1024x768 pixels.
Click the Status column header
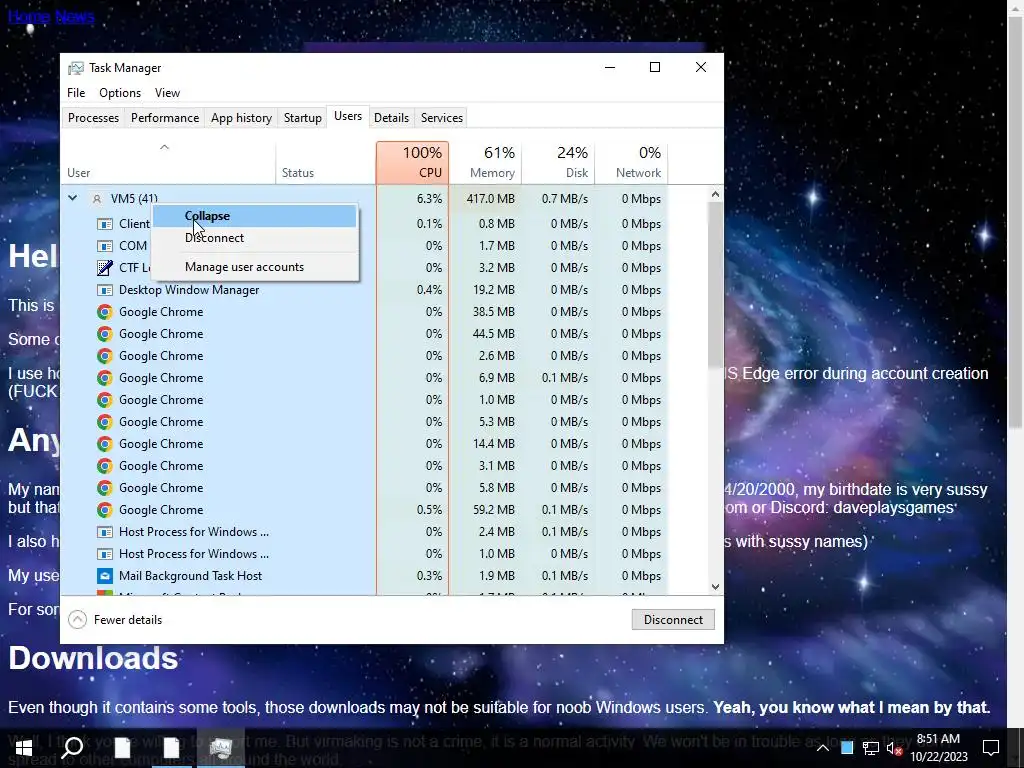[326, 163]
